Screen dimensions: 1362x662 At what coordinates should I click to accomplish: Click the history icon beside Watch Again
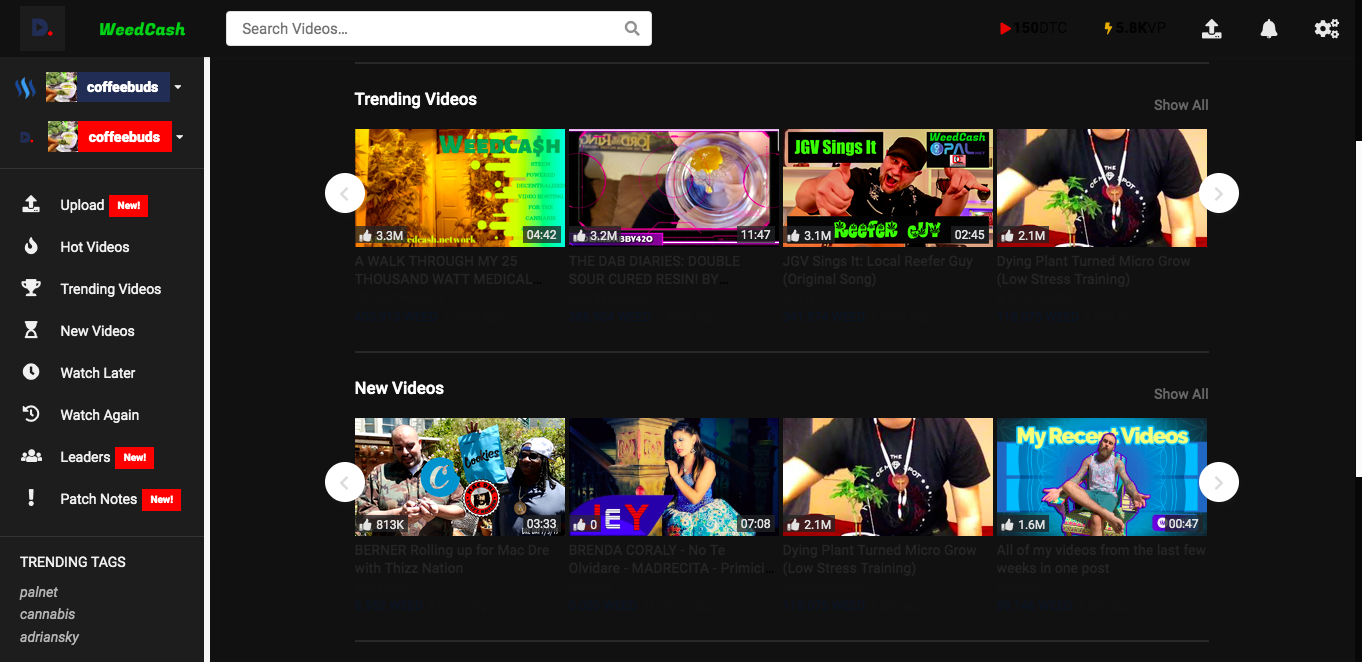click(x=31, y=414)
